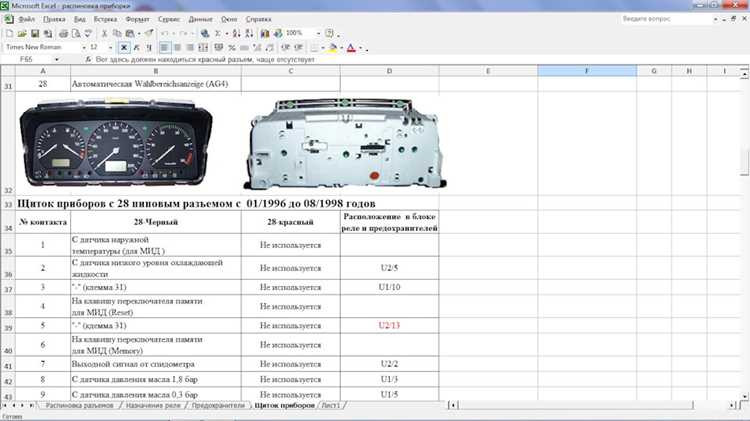
Task: Insert hyperlink using globe icon
Action: [205, 33]
